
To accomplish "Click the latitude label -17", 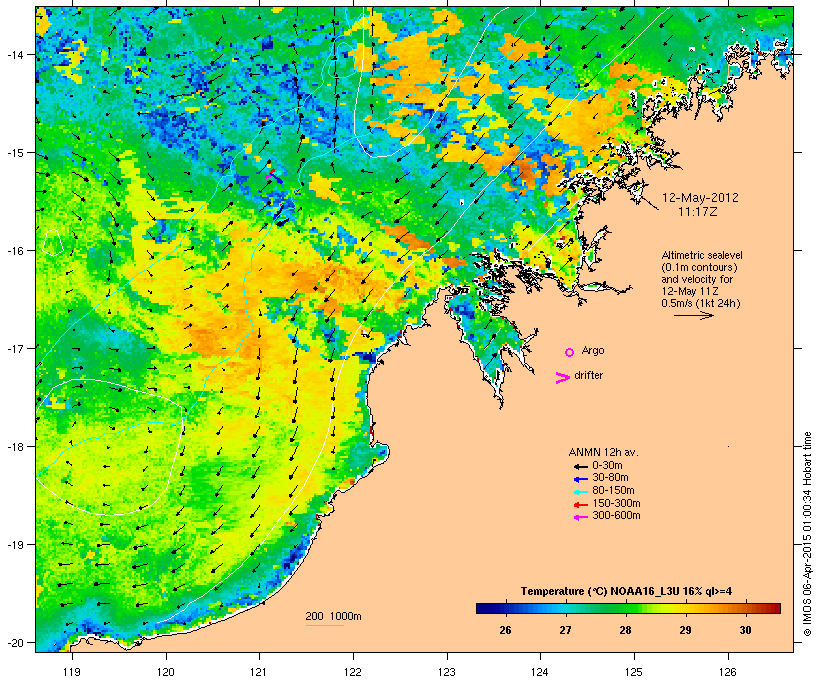I will (14, 348).
